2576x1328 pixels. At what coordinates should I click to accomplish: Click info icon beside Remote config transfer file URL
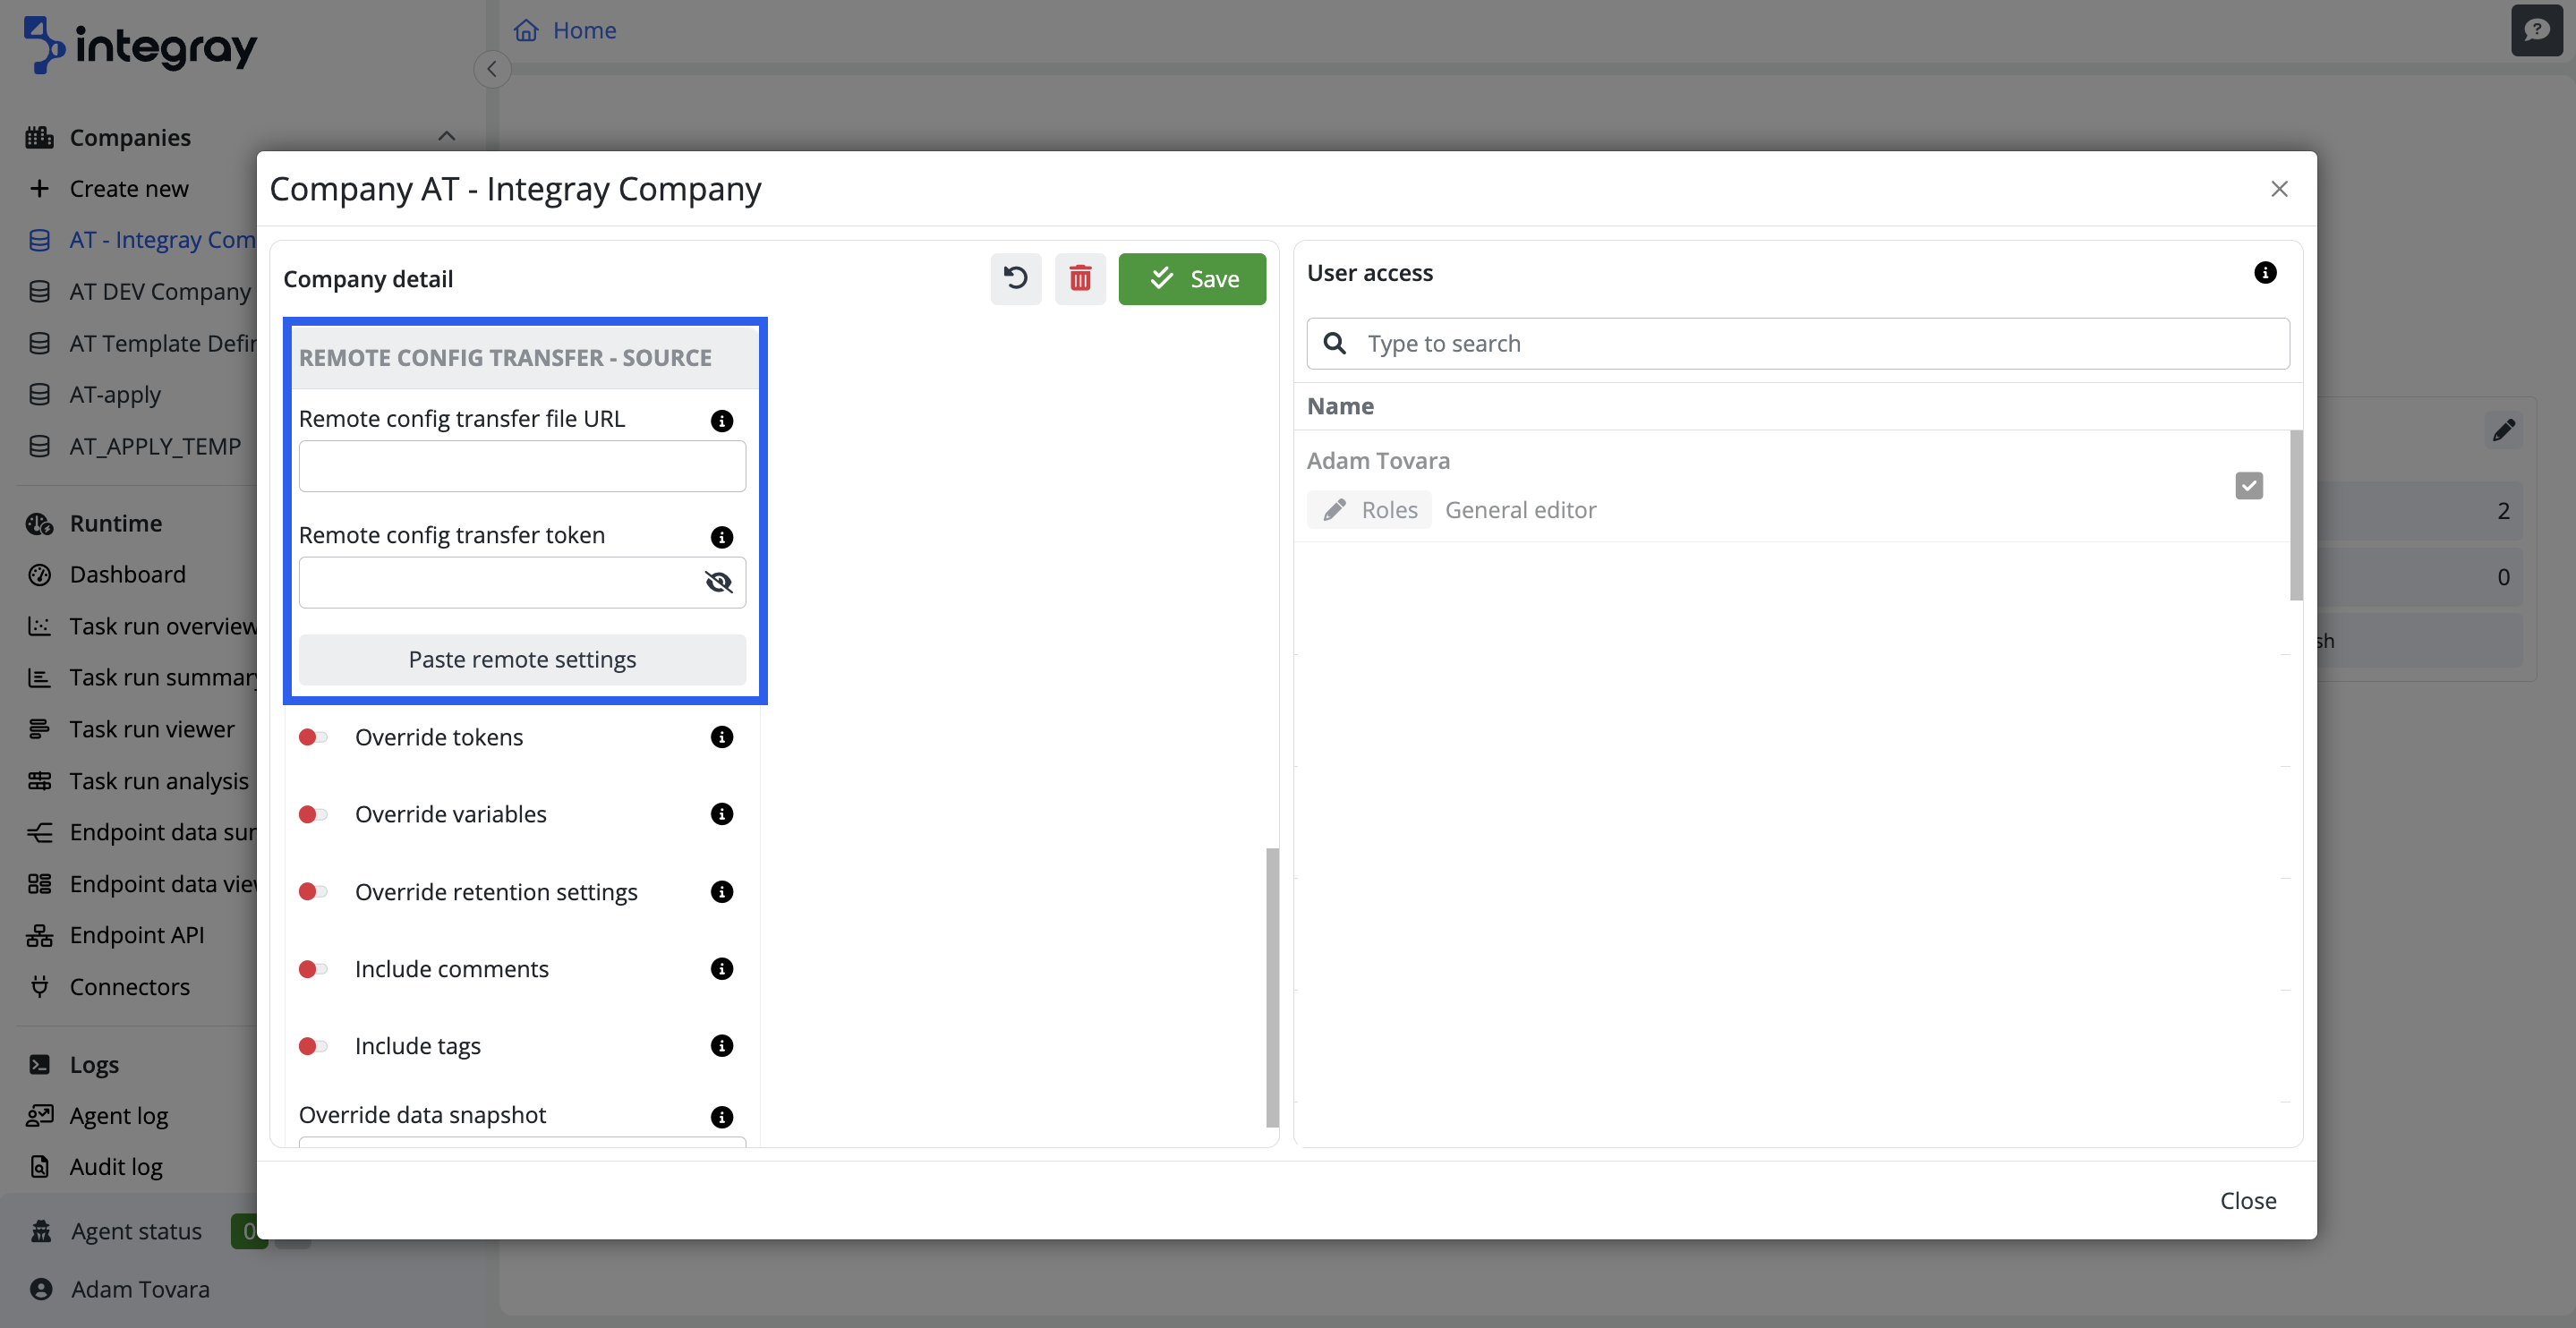(x=721, y=420)
